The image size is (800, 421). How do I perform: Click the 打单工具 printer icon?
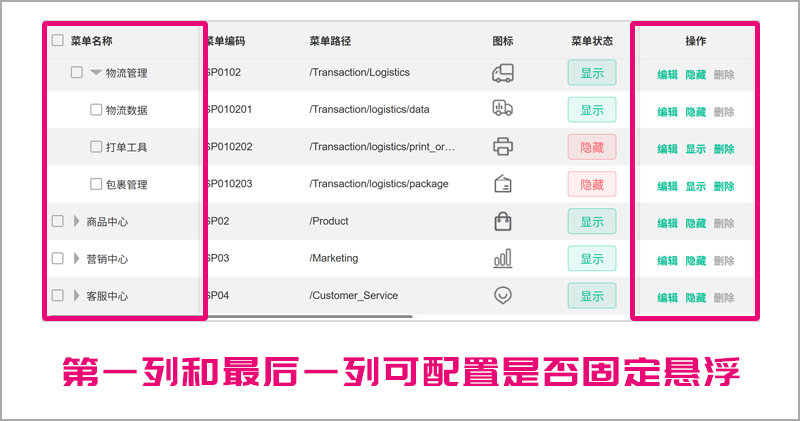pyautogui.click(x=503, y=147)
